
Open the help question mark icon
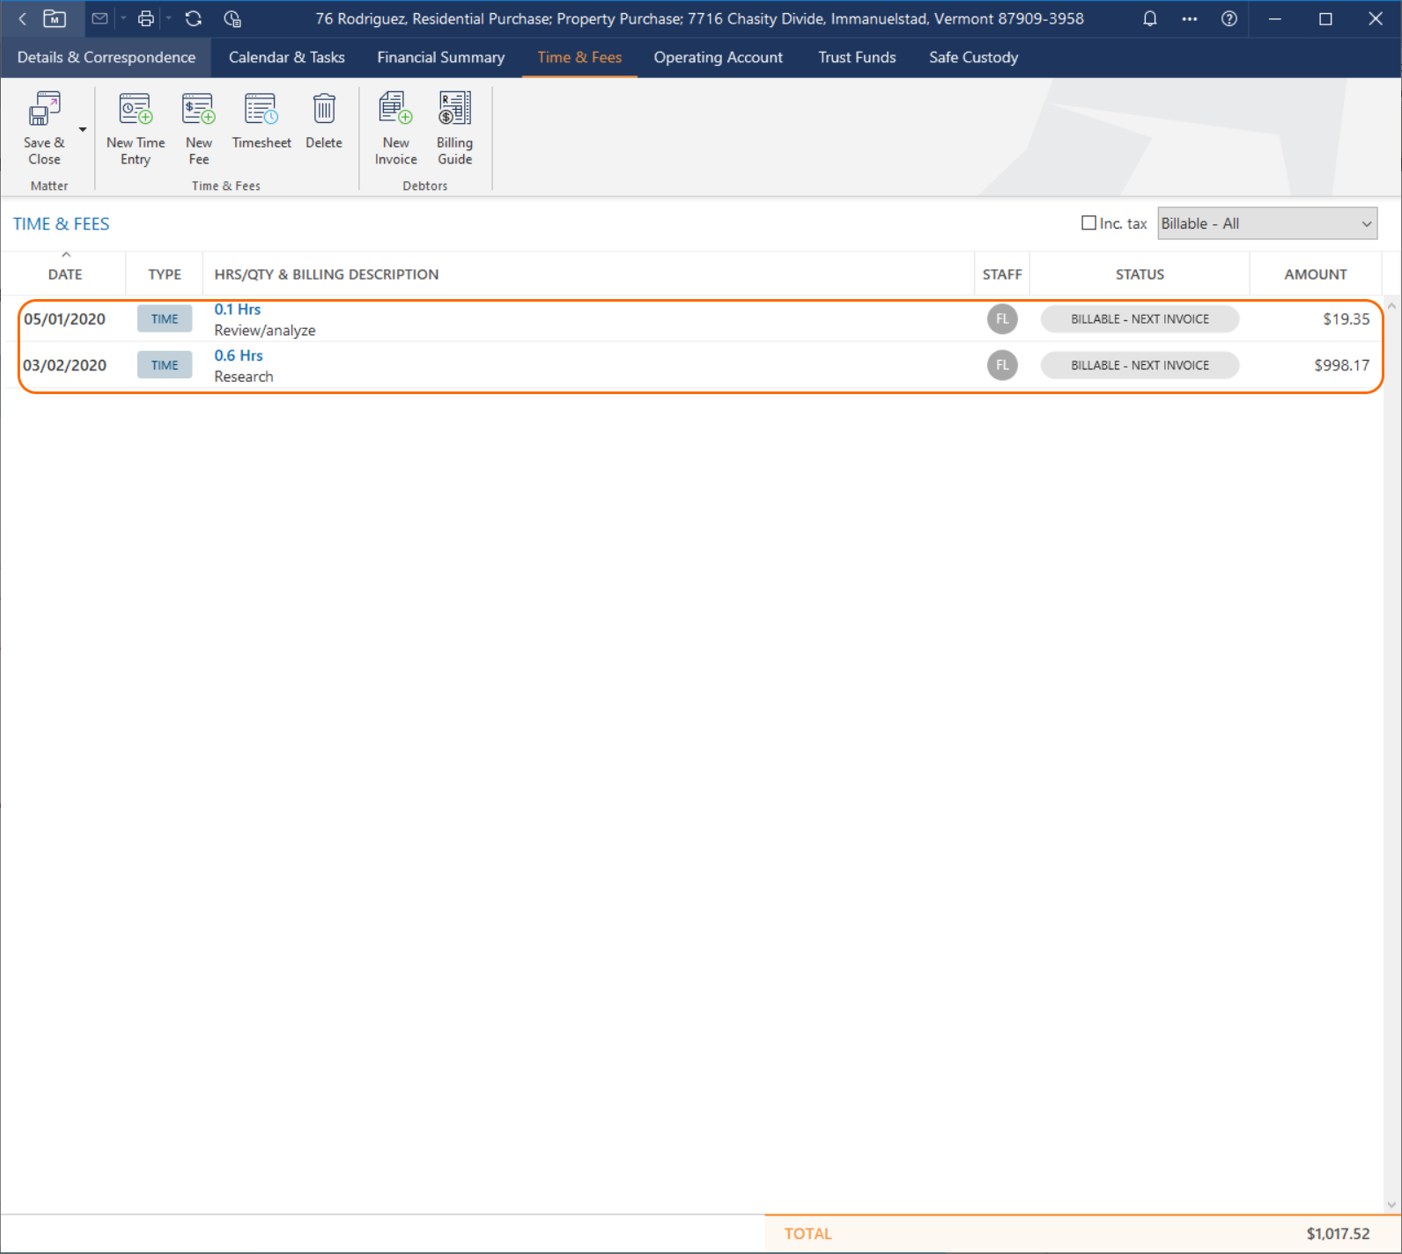1229,19
